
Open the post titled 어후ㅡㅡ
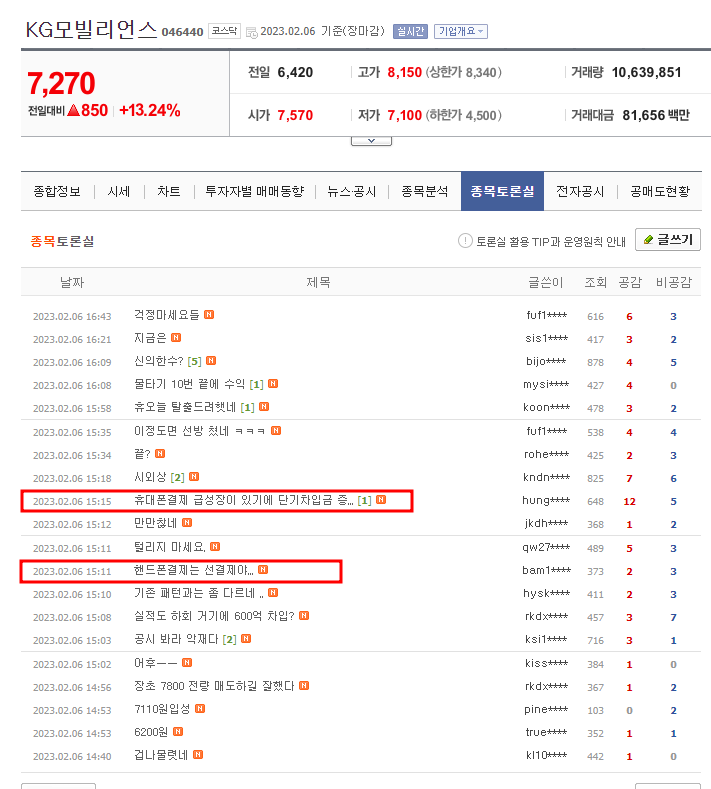[155, 663]
